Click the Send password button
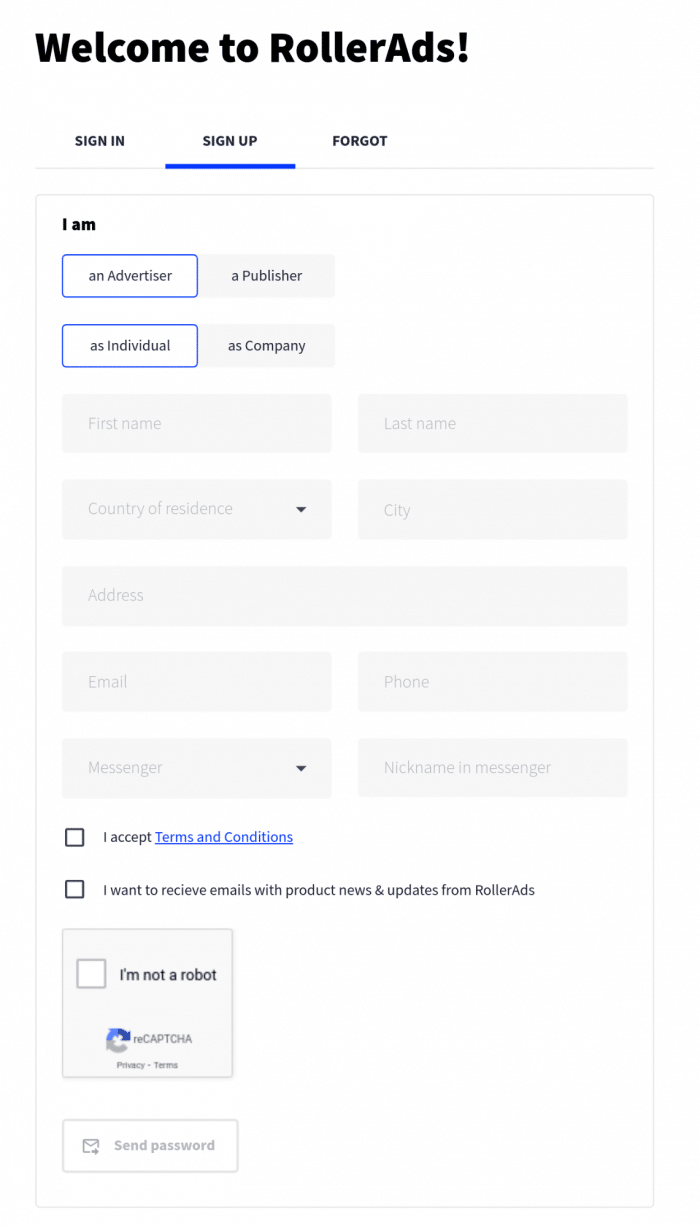The width and height of the screenshot is (700, 1226). point(150,1146)
